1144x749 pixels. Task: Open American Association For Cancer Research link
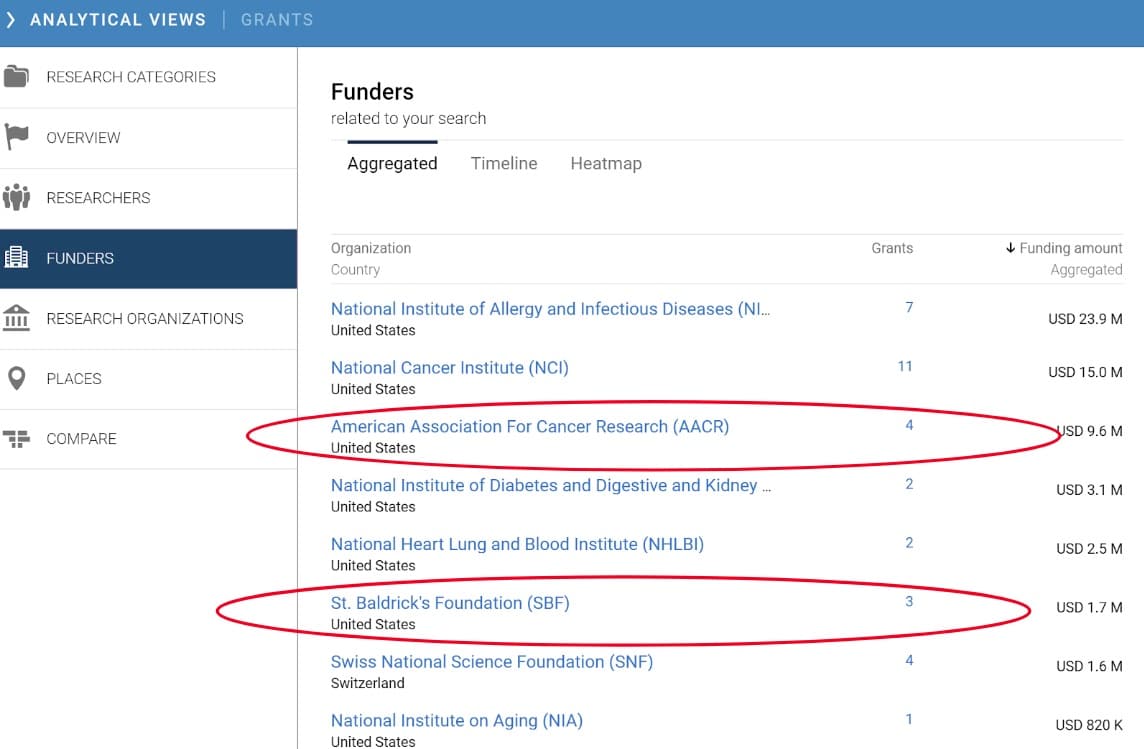[530, 426]
